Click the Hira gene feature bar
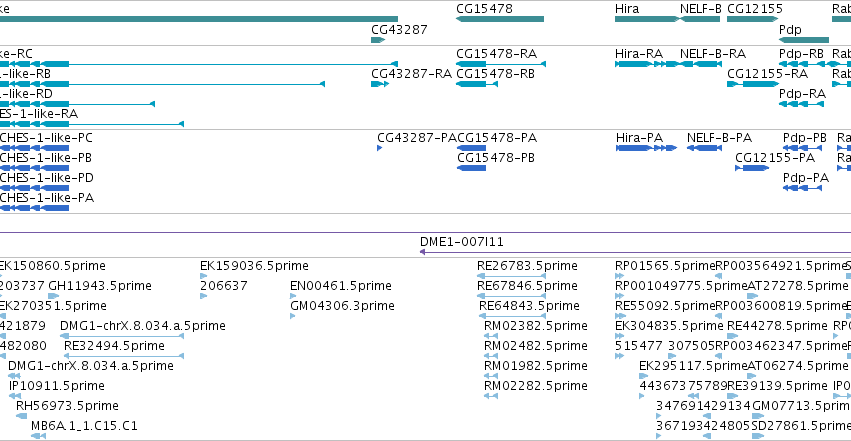This screenshot has height=441, width=851. pyautogui.click(x=647, y=19)
